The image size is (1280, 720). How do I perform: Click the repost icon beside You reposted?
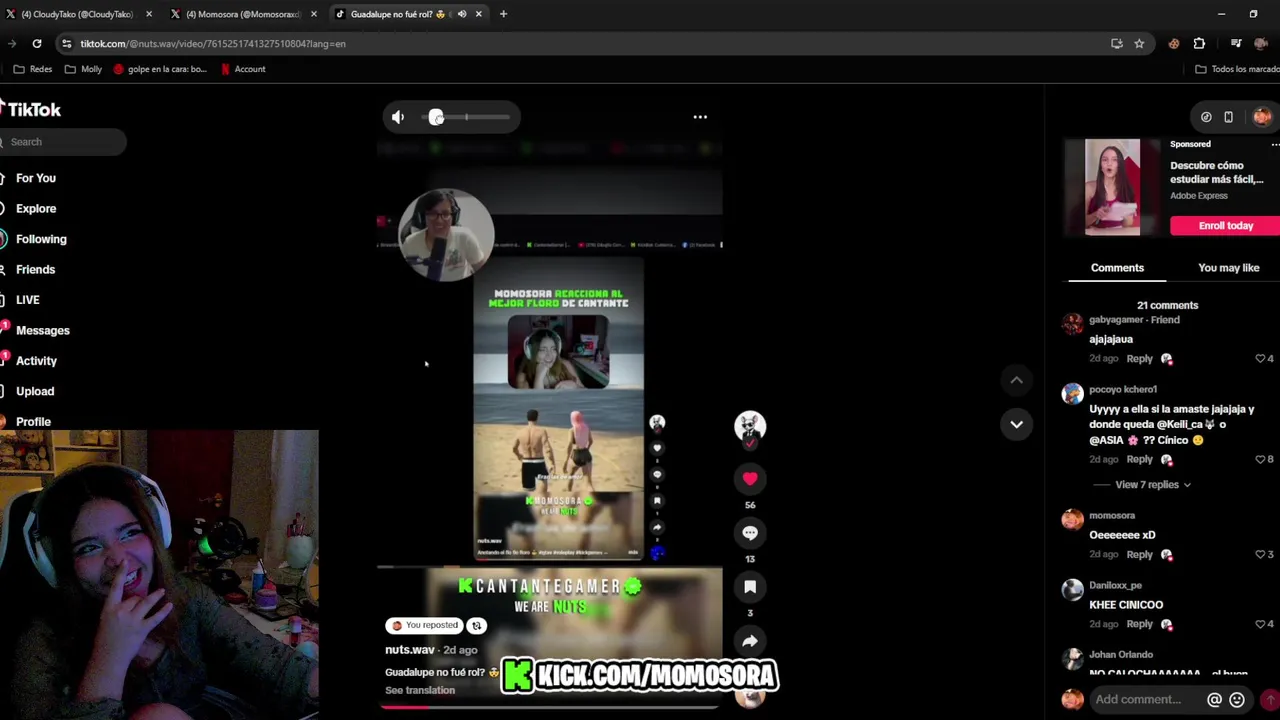pyautogui.click(x=476, y=626)
